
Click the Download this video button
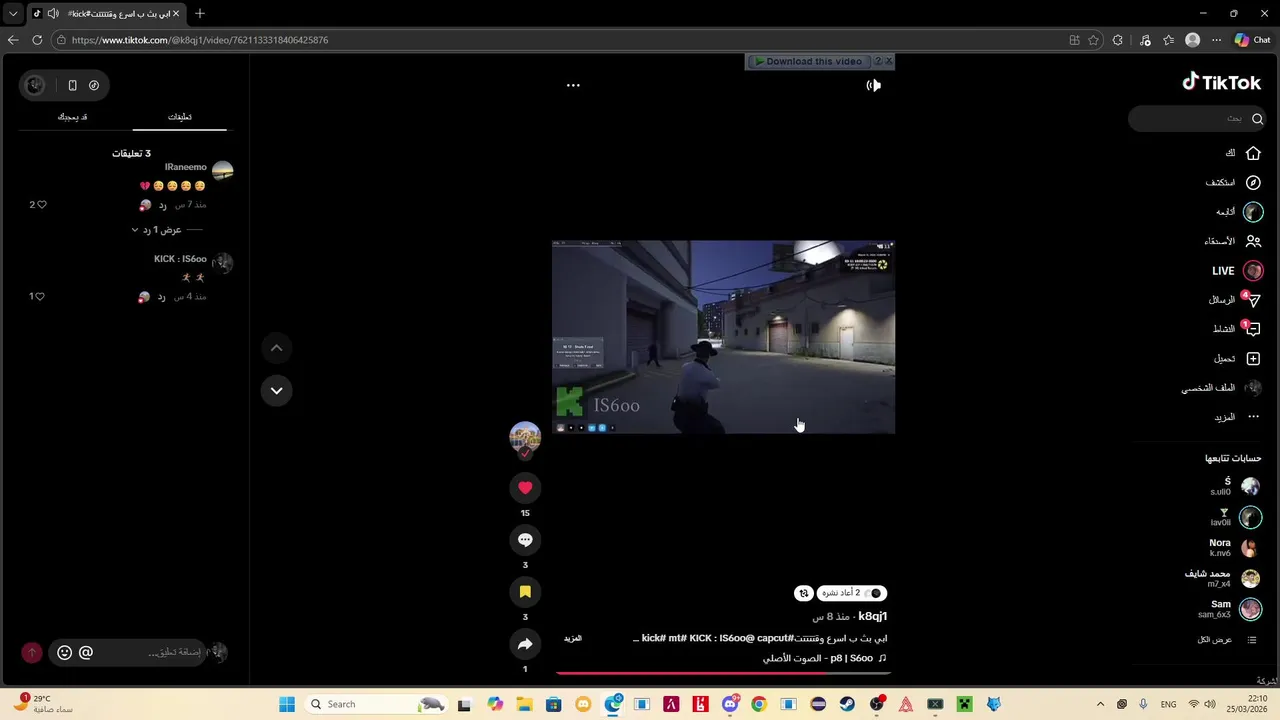pos(808,61)
